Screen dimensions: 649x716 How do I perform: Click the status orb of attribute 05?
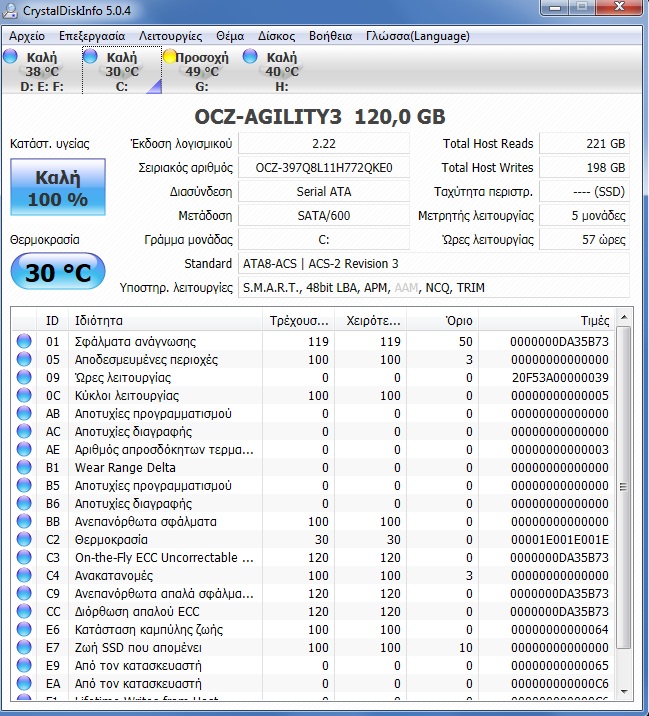coord(24,359)
